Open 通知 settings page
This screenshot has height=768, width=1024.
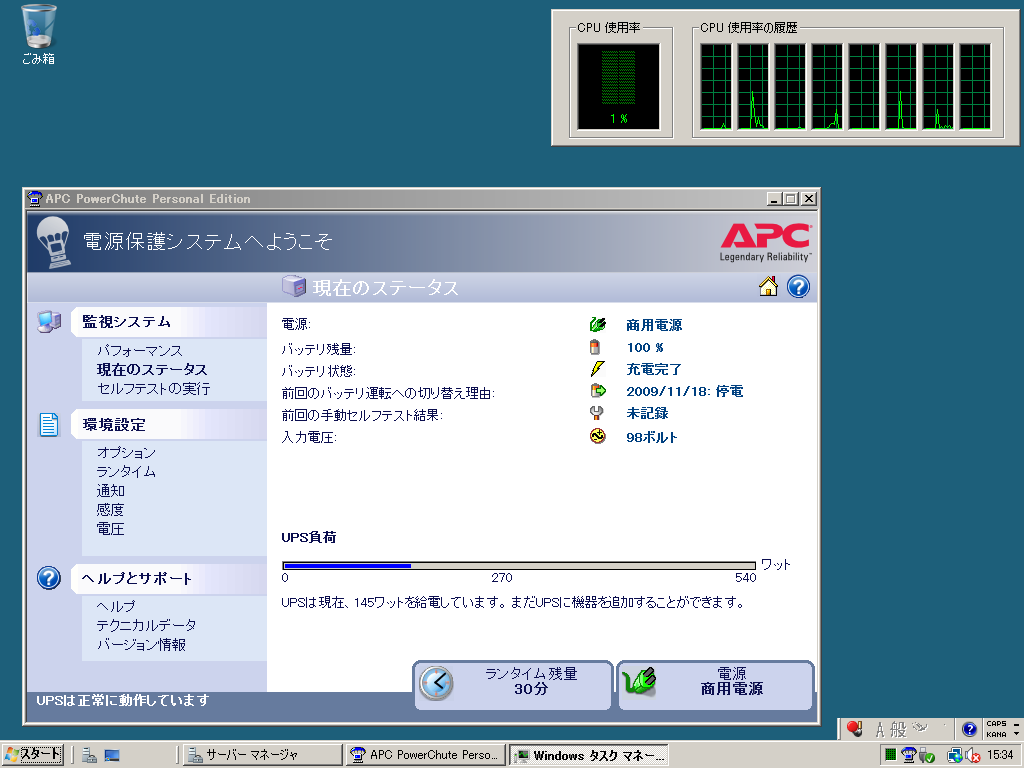pyautogui.click(x=110, y=490)
